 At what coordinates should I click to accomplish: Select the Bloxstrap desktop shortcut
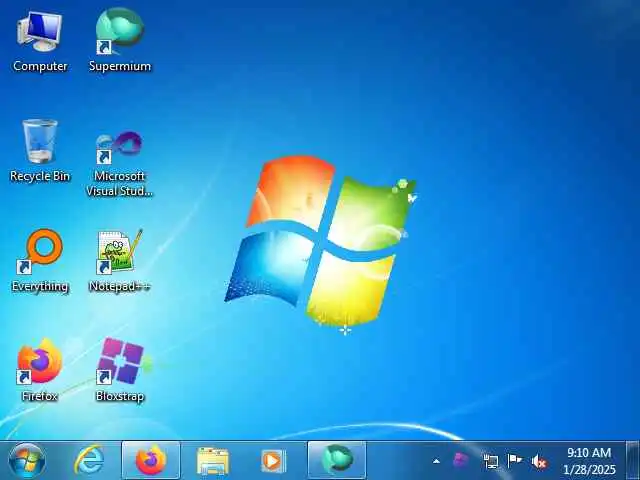(x=120, y=371)
